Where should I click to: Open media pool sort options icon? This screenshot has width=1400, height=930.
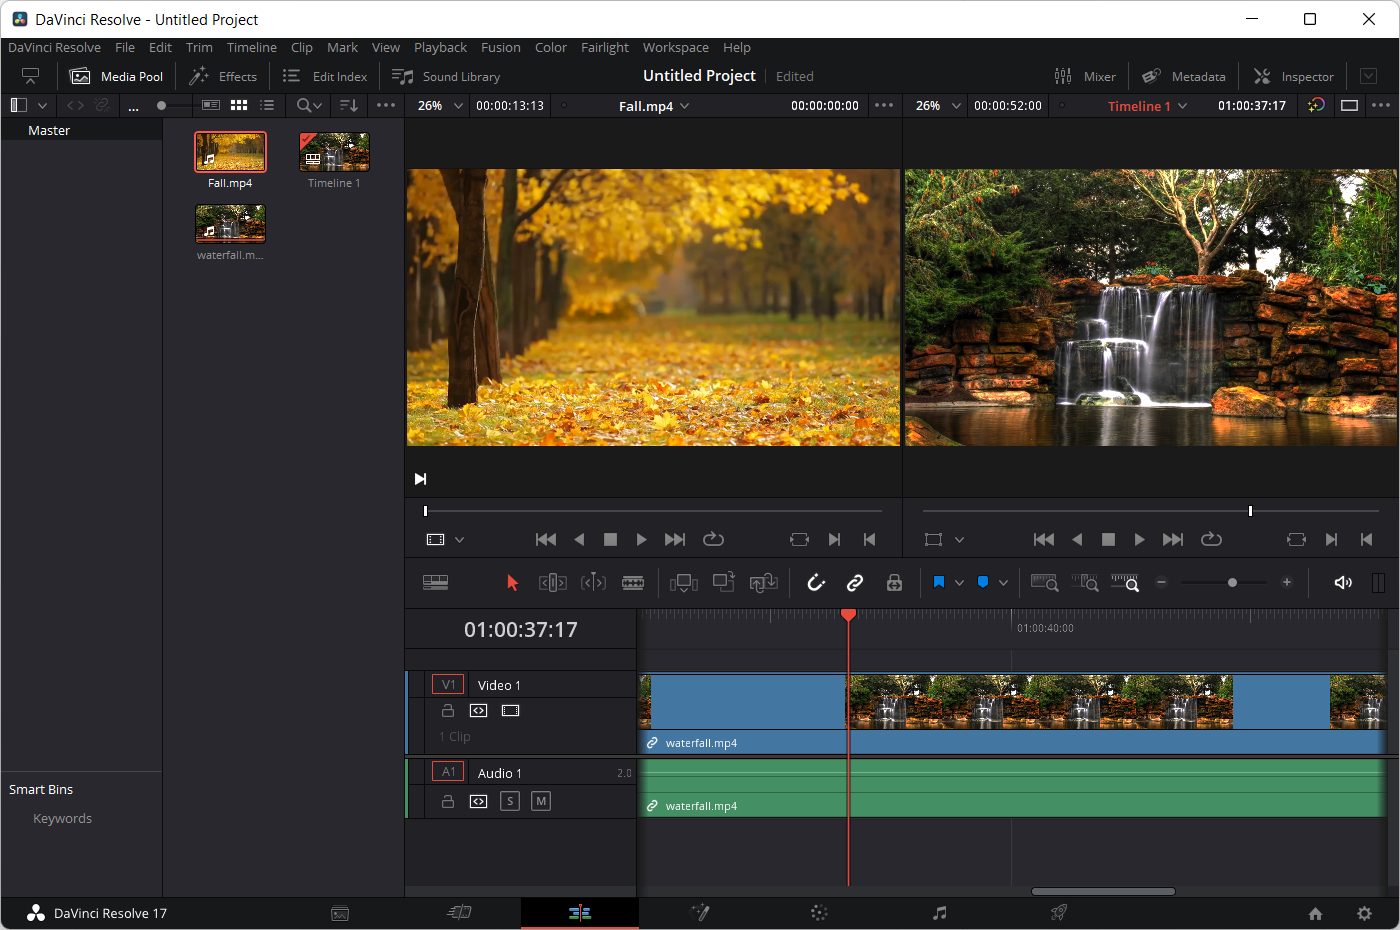[x=348, y=105]
